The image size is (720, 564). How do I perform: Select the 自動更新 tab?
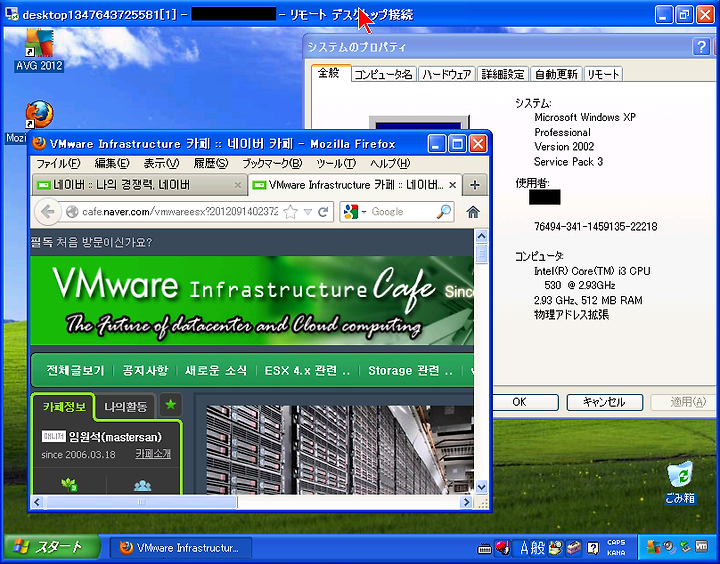557,74
